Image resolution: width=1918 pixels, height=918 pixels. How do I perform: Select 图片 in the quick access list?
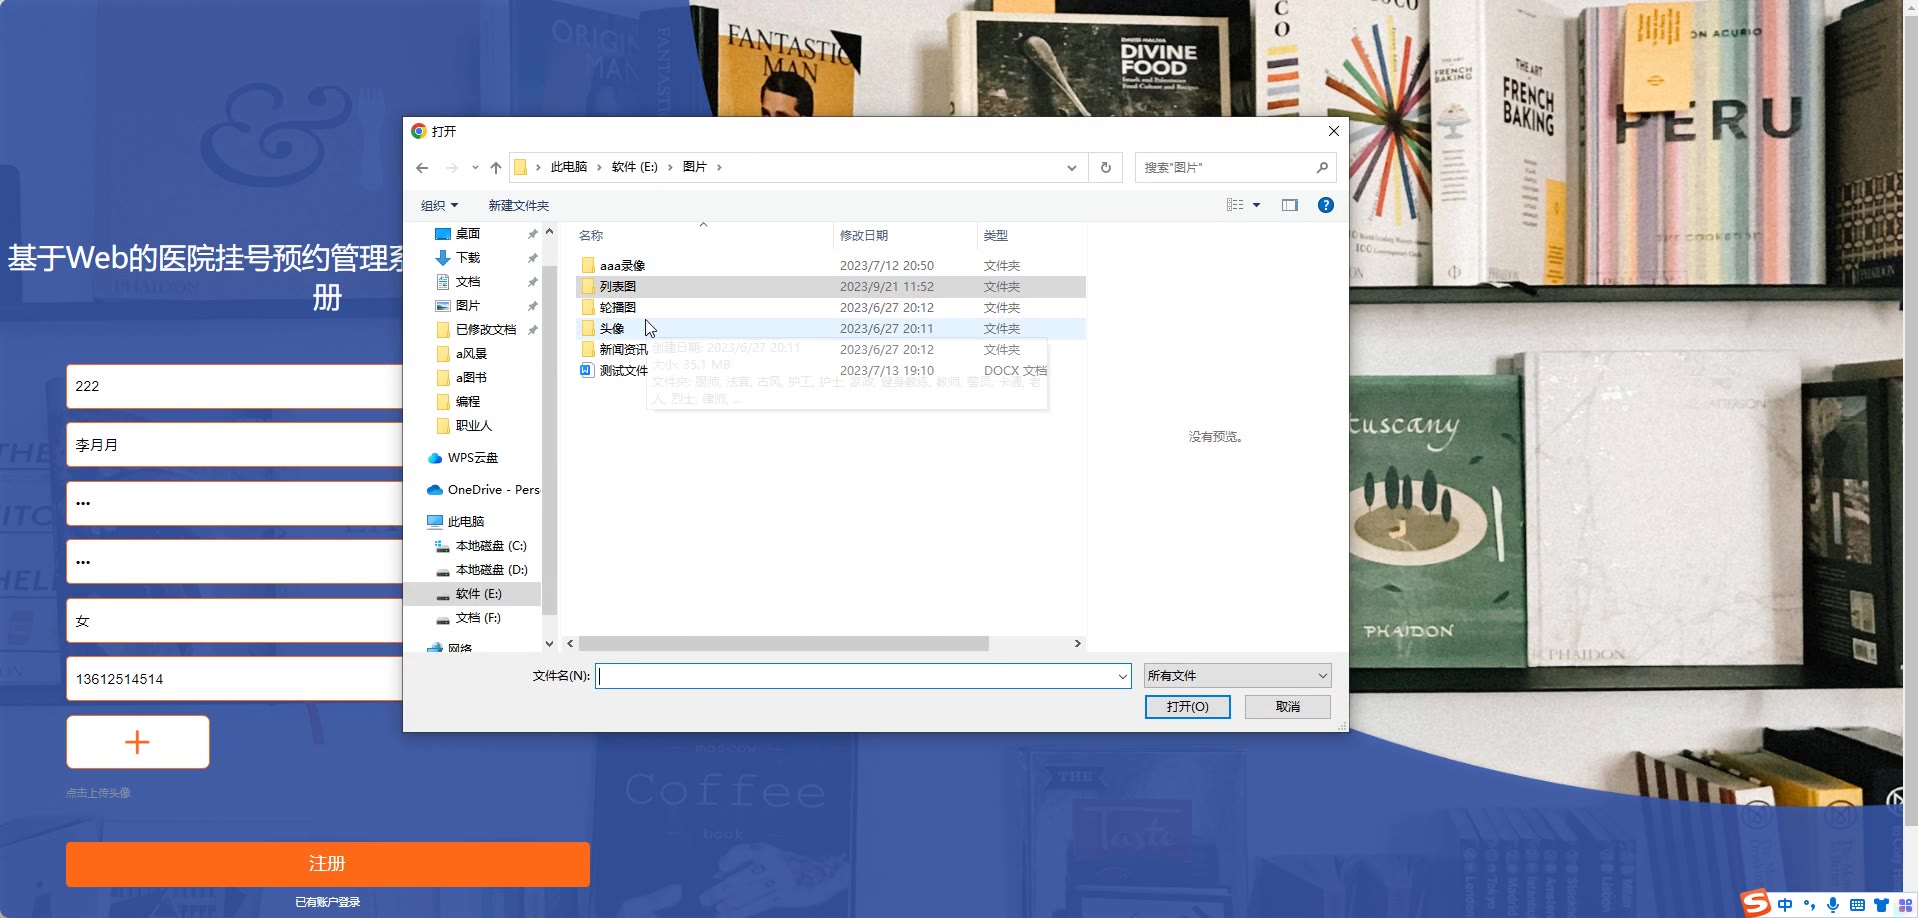click(x=468, y=306)
